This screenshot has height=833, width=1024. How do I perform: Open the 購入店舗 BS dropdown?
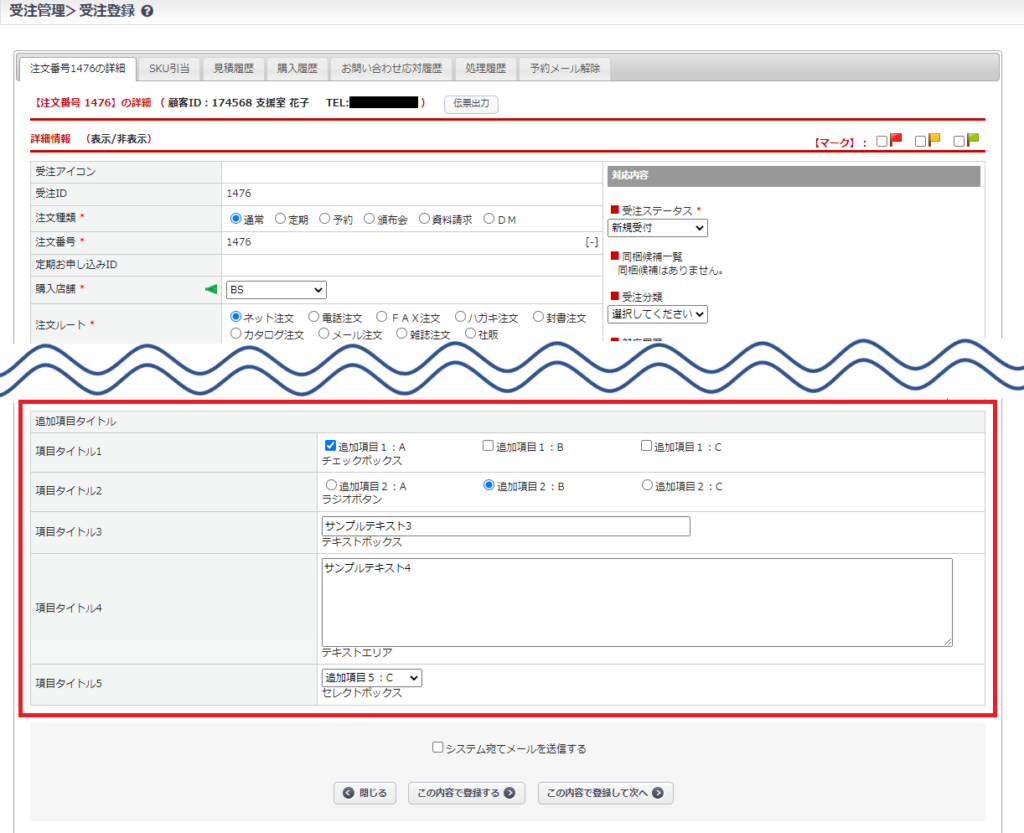(276, 290)
